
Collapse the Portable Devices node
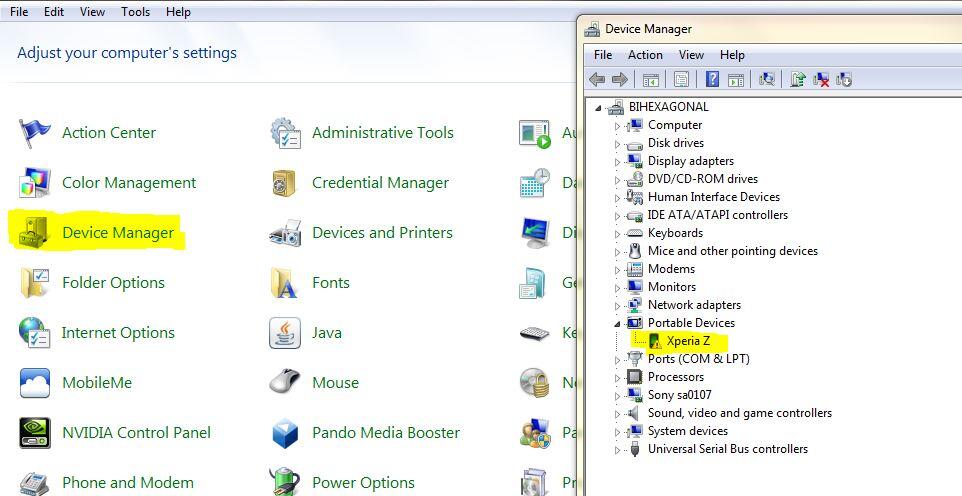[617, 324]
